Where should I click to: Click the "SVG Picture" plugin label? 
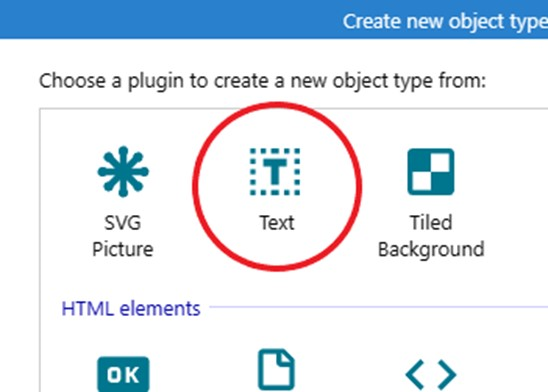tap(123, 236)
